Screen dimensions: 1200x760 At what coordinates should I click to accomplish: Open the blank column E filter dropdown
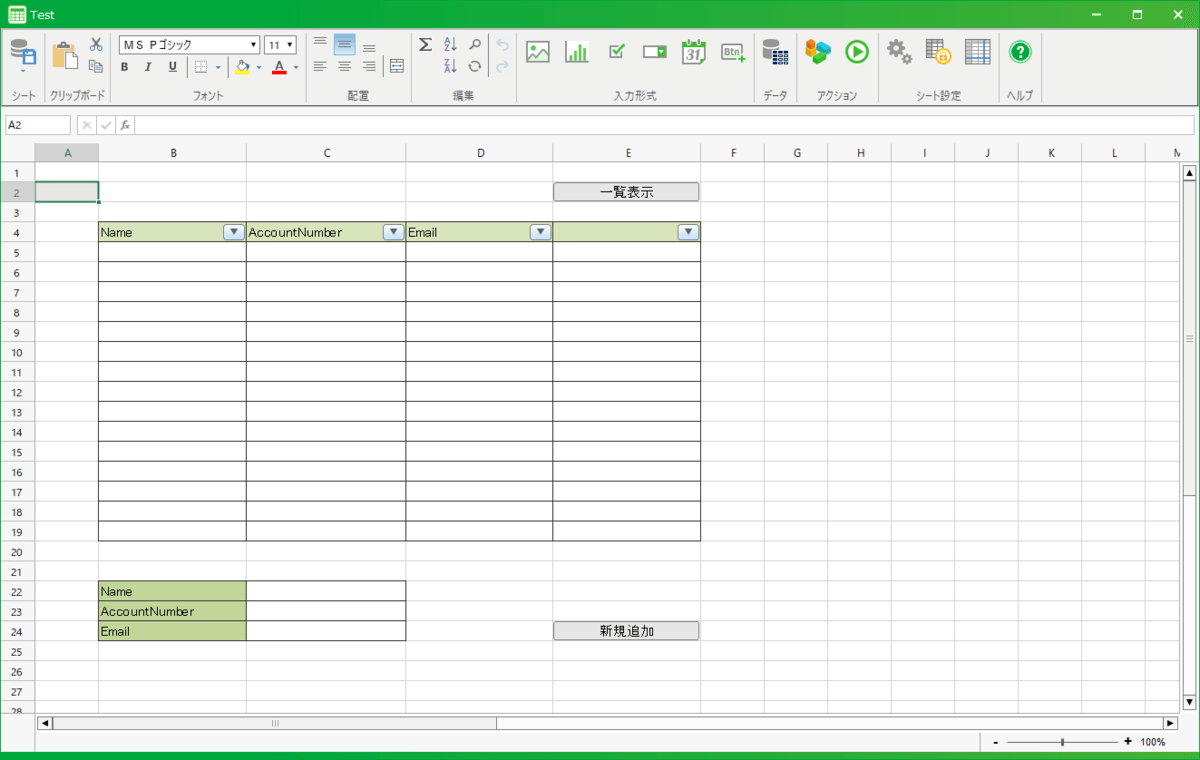point(688,232)
